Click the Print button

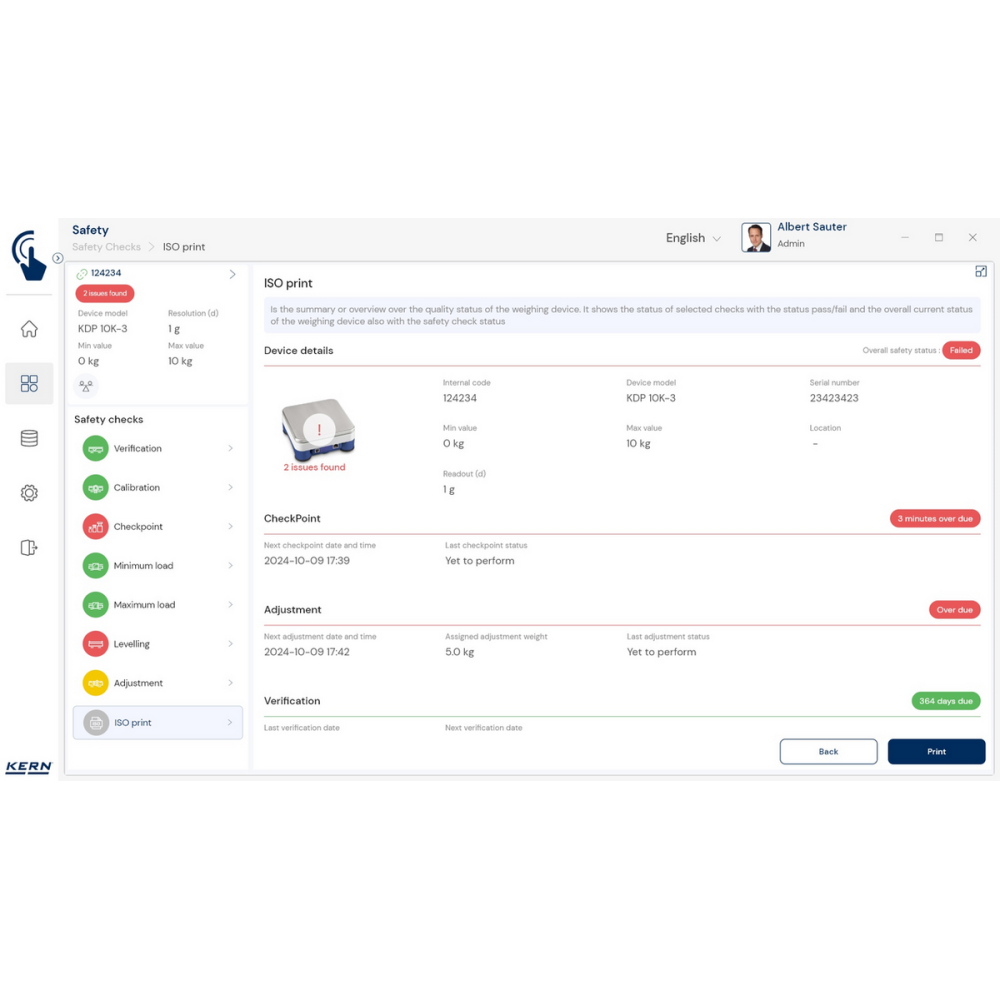point(936,752)
